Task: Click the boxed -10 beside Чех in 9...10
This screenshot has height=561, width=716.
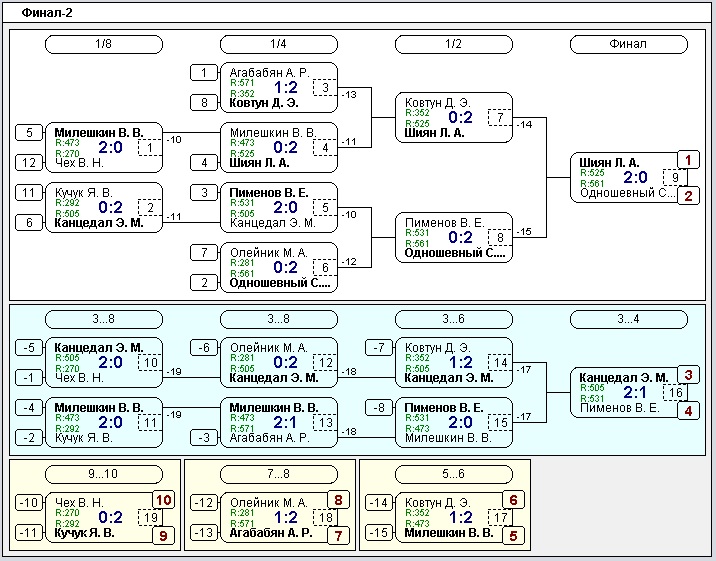Action: [29, 503]
